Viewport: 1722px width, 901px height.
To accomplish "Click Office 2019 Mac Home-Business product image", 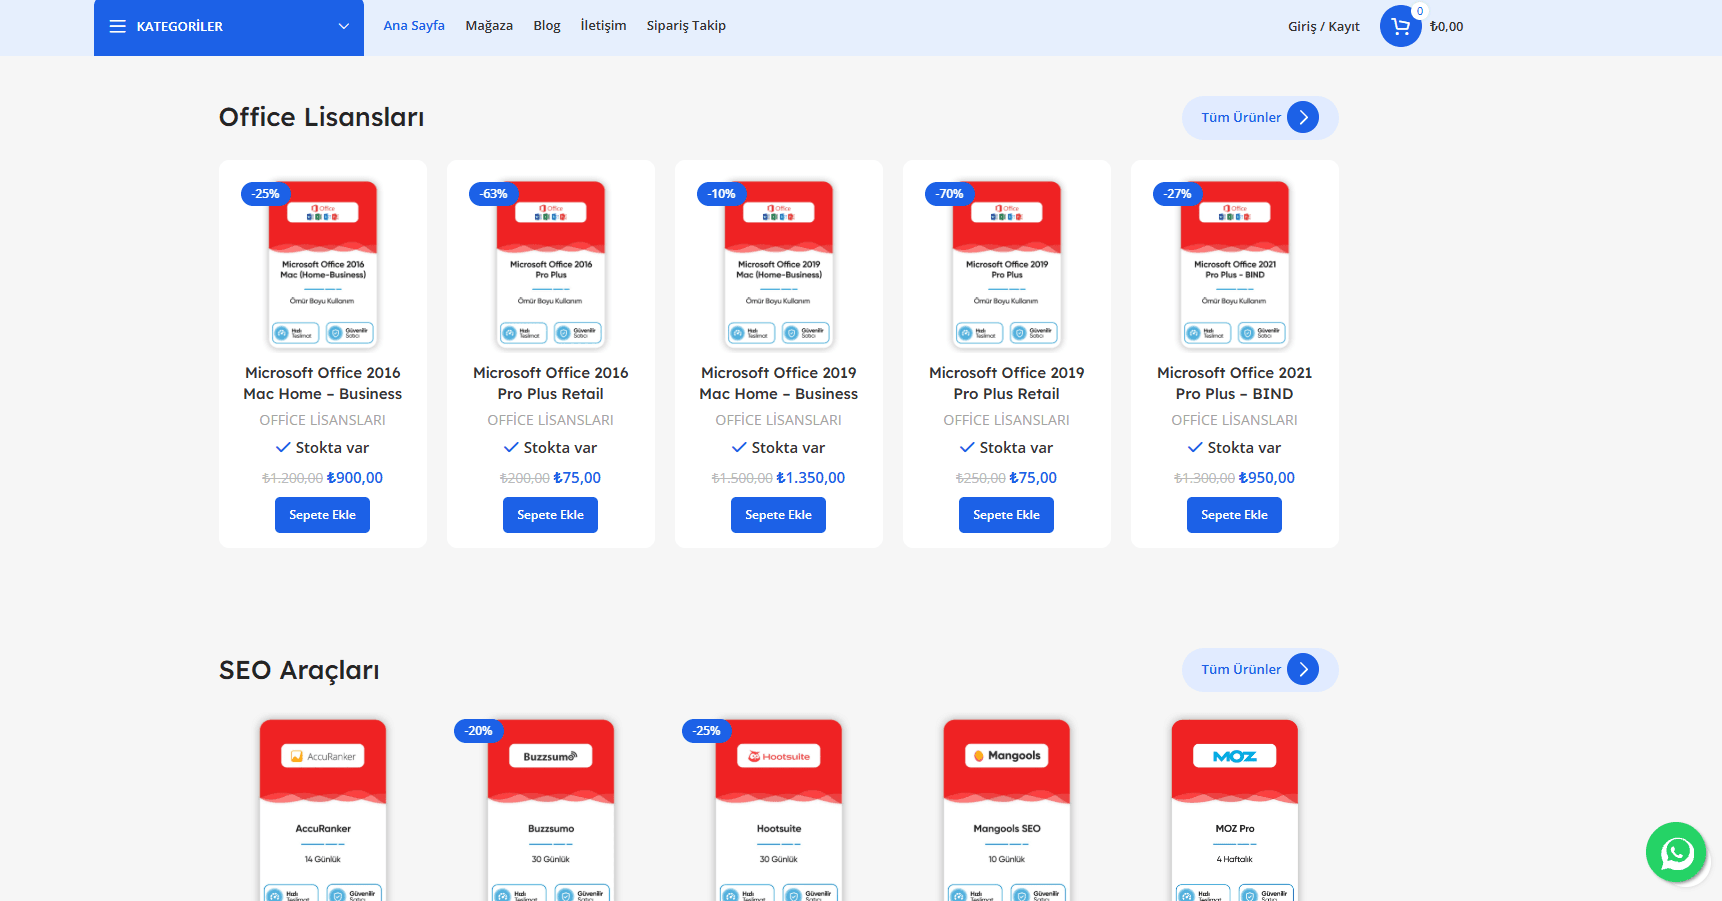I will [779, 264].
